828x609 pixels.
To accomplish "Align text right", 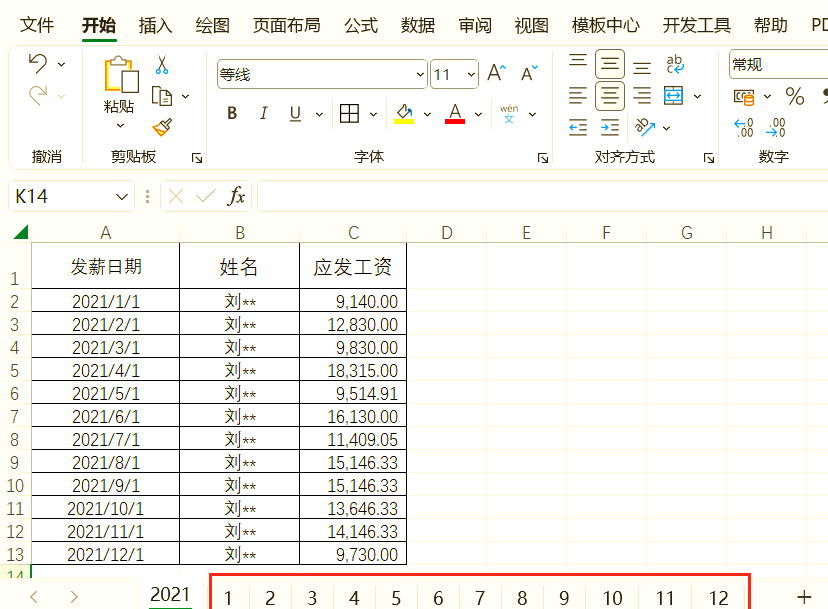I will (x=642, y=96).
